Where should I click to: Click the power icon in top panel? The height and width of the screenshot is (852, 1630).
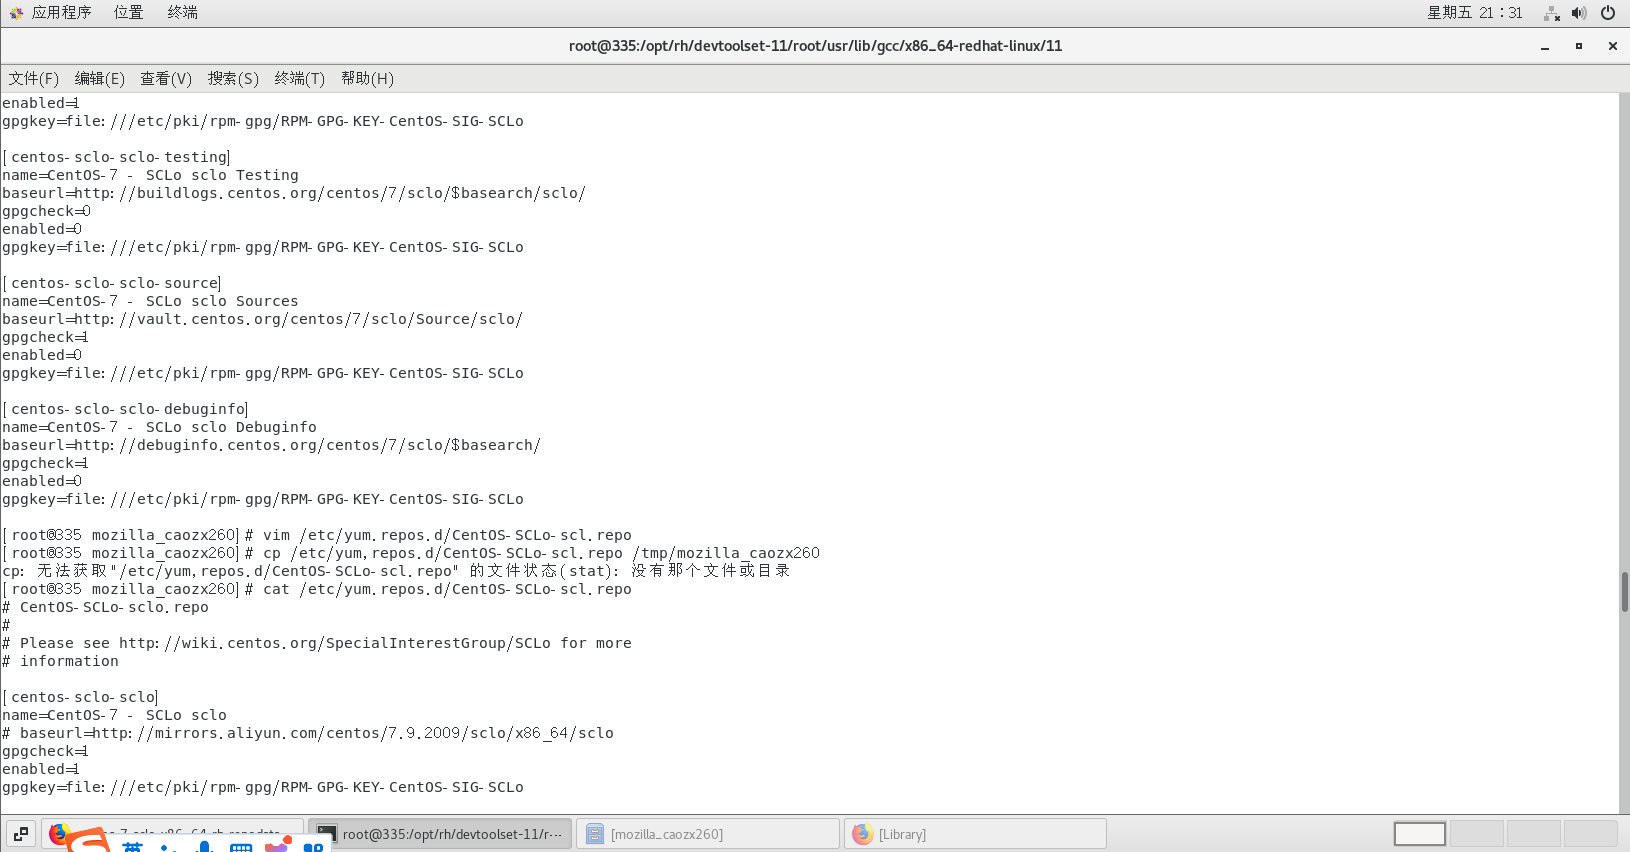pyautogui.click(x=1608, y=13)
